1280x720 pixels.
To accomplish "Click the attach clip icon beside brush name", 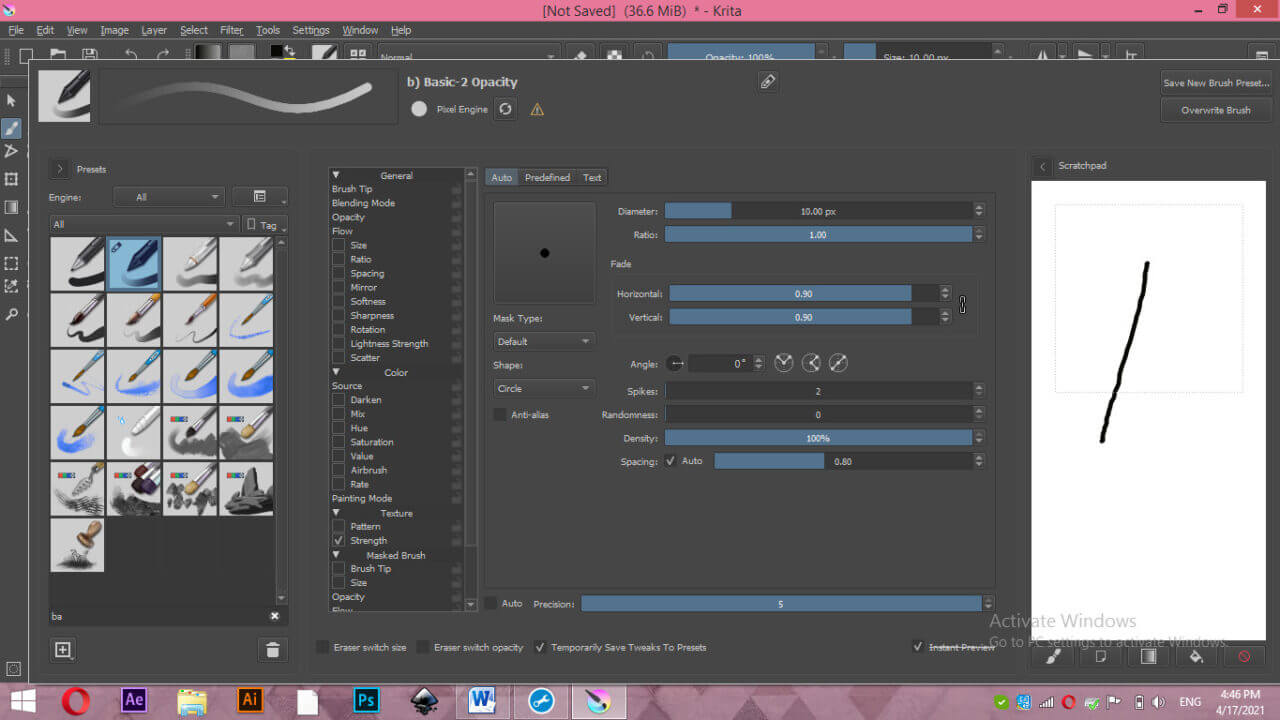I will (x=768, y=82).
